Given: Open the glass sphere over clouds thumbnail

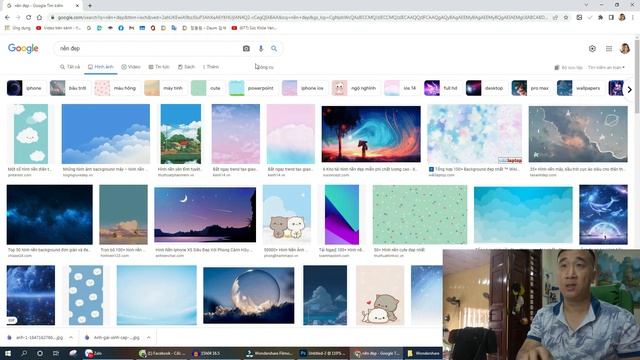Looking at the screenshot, I should coord(249,296).
